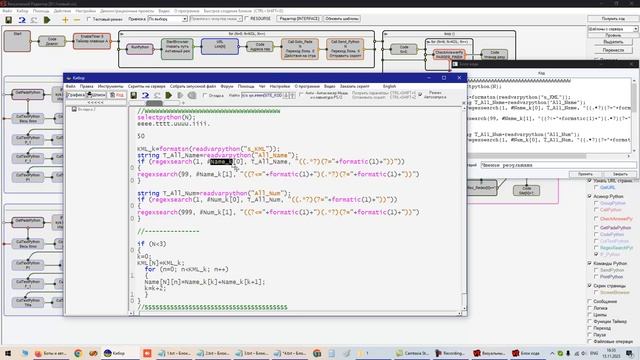Expand the Файловые операции group
Viewport: 640px width, 360px height.
(x=589, y=341)
